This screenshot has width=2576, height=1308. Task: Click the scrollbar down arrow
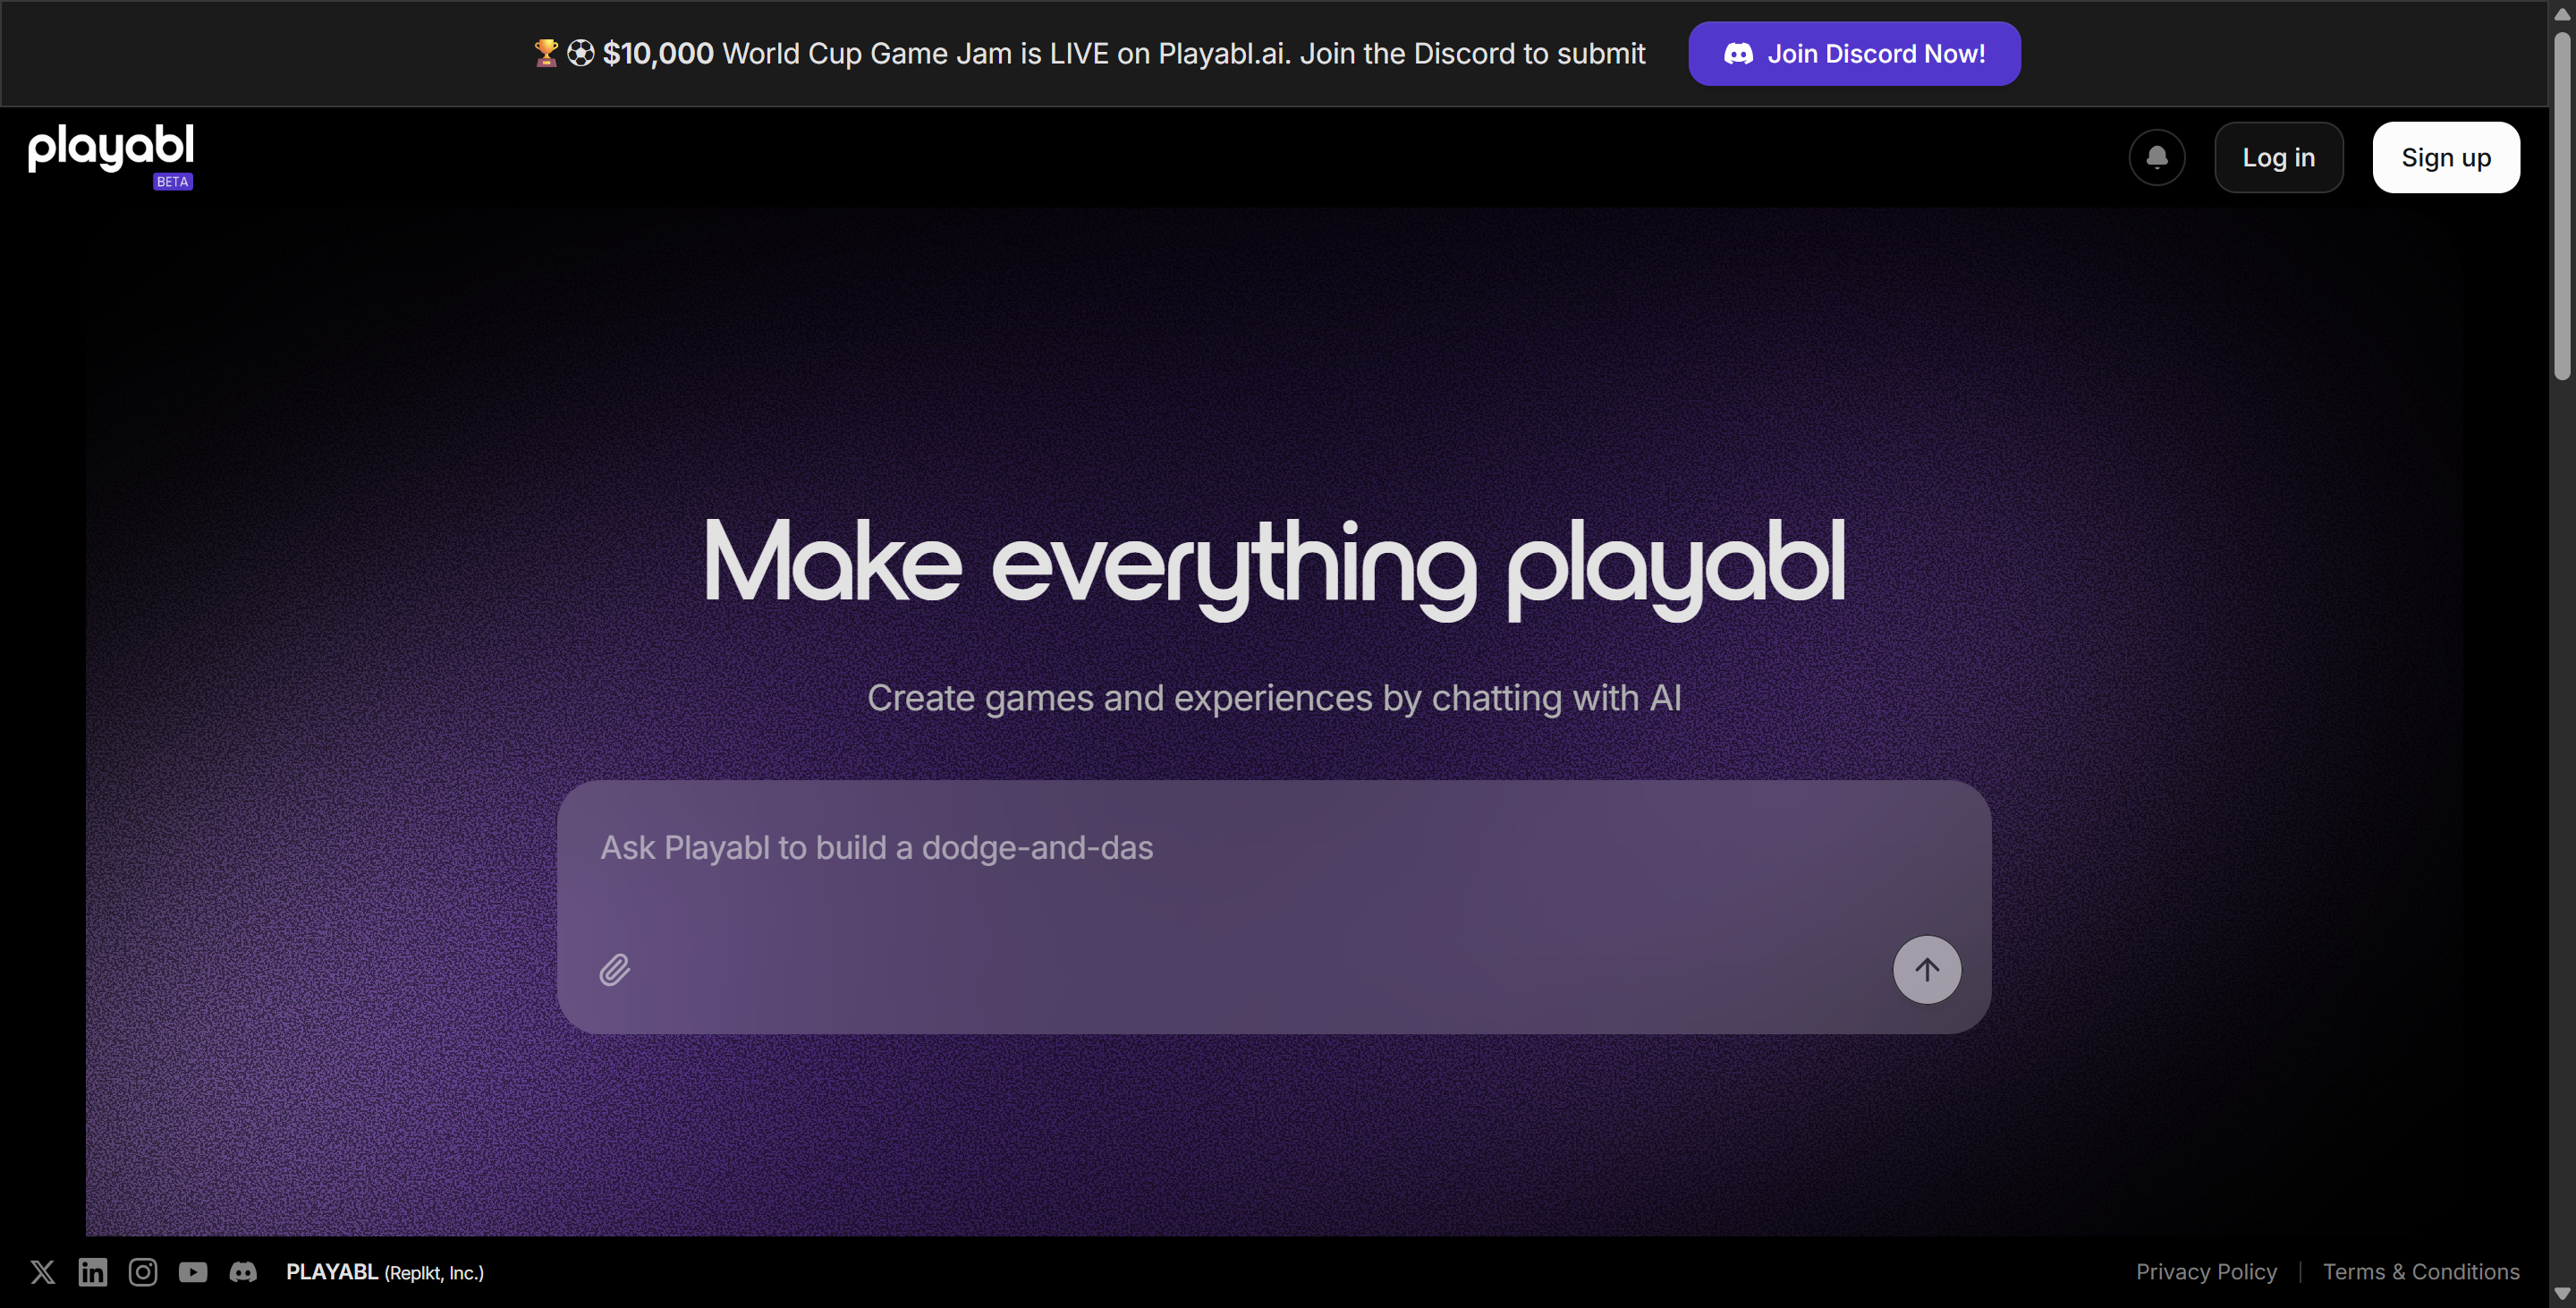pyautogui.click(x=2561, y=1294)
